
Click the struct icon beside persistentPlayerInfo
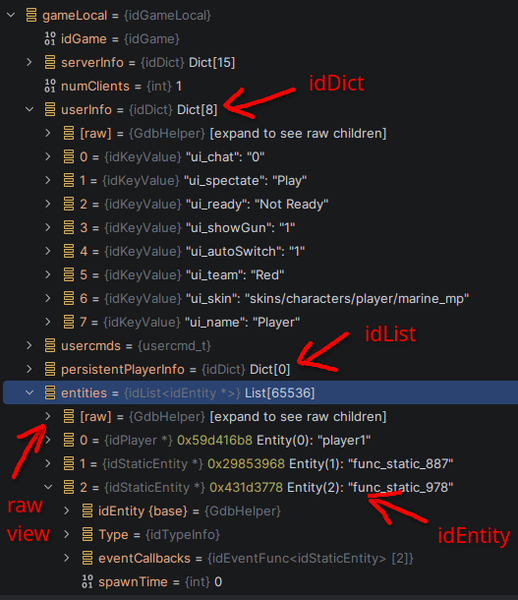coord(50,369)
